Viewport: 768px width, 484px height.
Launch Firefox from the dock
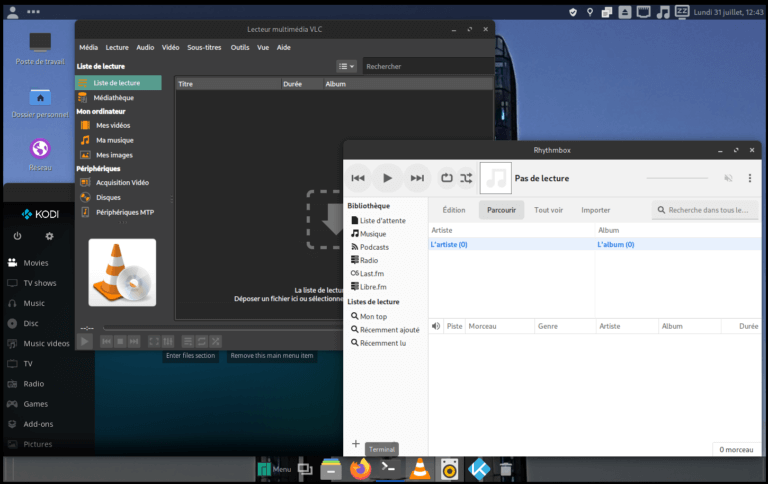pos(360,468)
